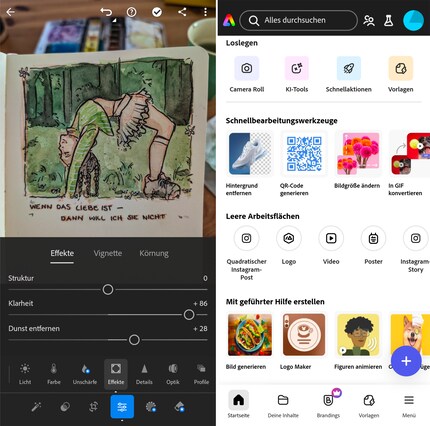The image size is (430, 426).
Task: Click the Dunst entfernen value + 28
Action: 200,329
